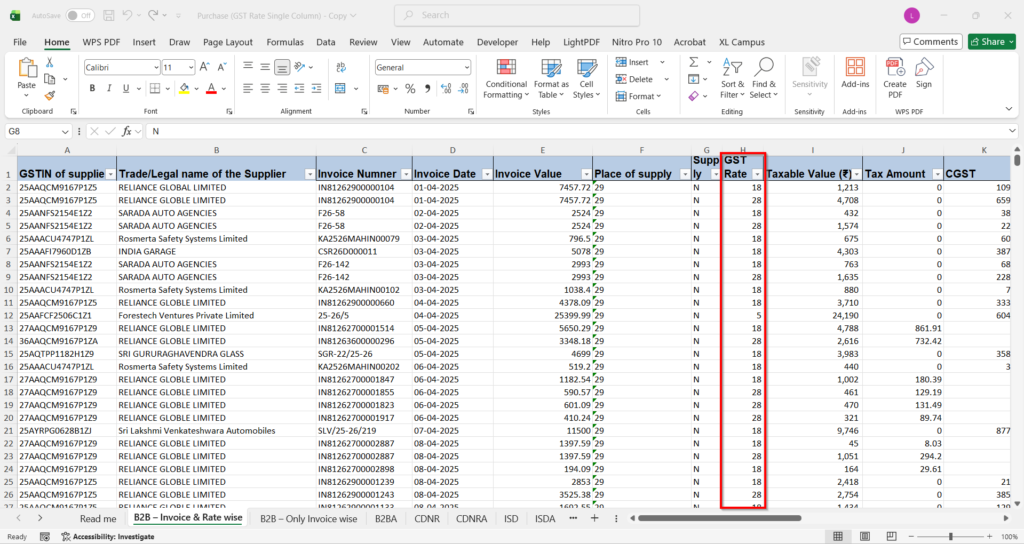The height and width of the screenshot is (544, 1024).
Task: Open the File menu
Action: pos(20,42)
